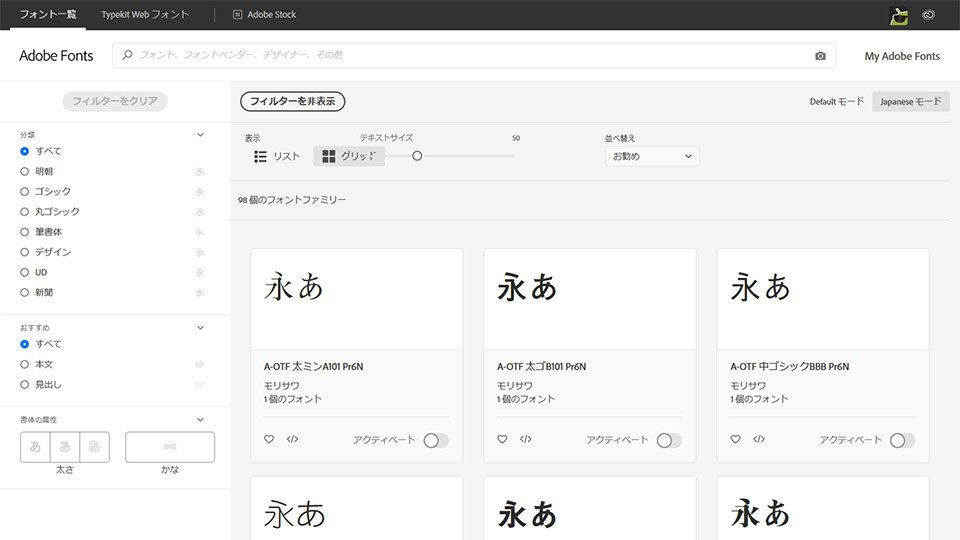Select すべて under 分類

point(24,151)
